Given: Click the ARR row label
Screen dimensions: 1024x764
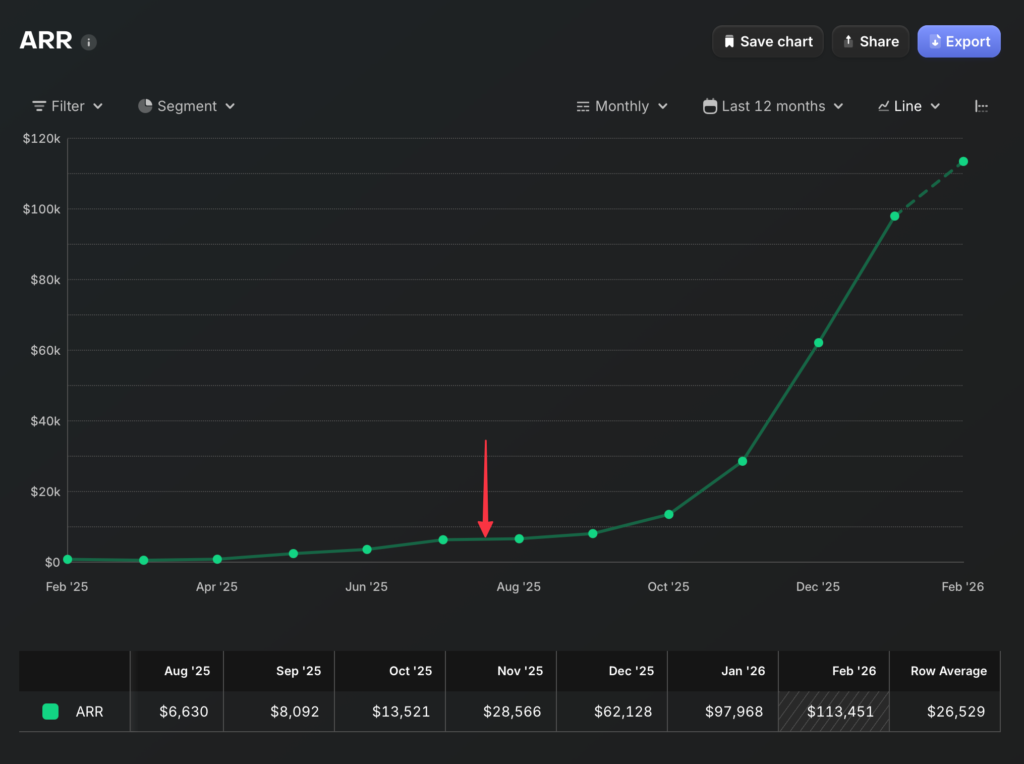Looking at the screenshot, I should coord(89,712).
